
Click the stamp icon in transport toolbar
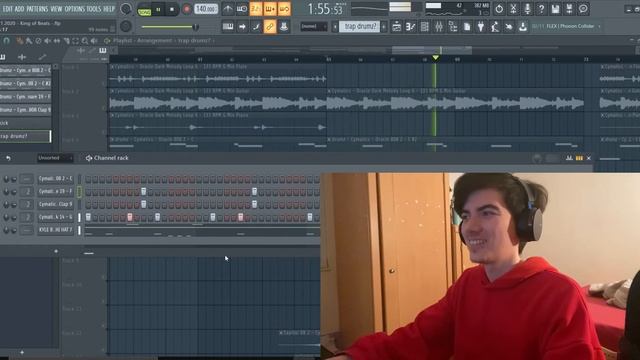tap(284, 27)
